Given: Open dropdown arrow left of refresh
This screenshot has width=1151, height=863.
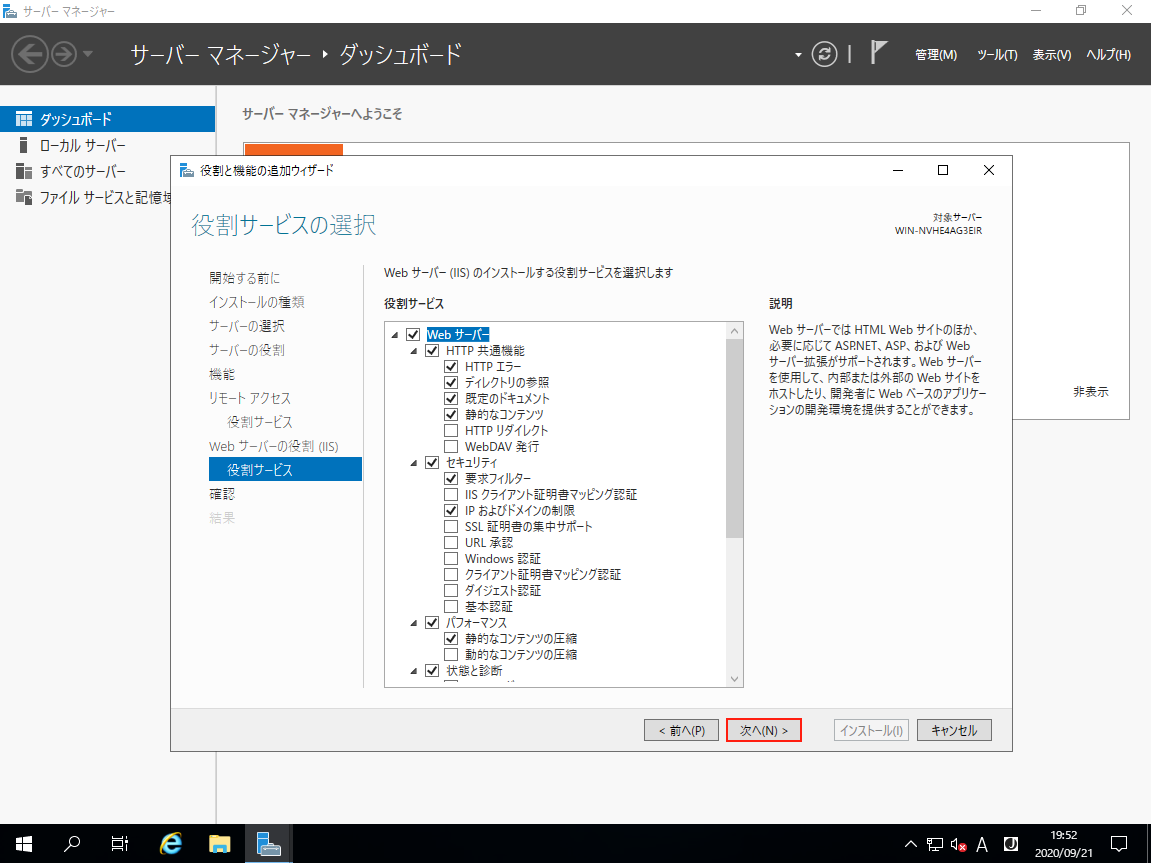Looking at the screenshot, I should tap(798, 55).
